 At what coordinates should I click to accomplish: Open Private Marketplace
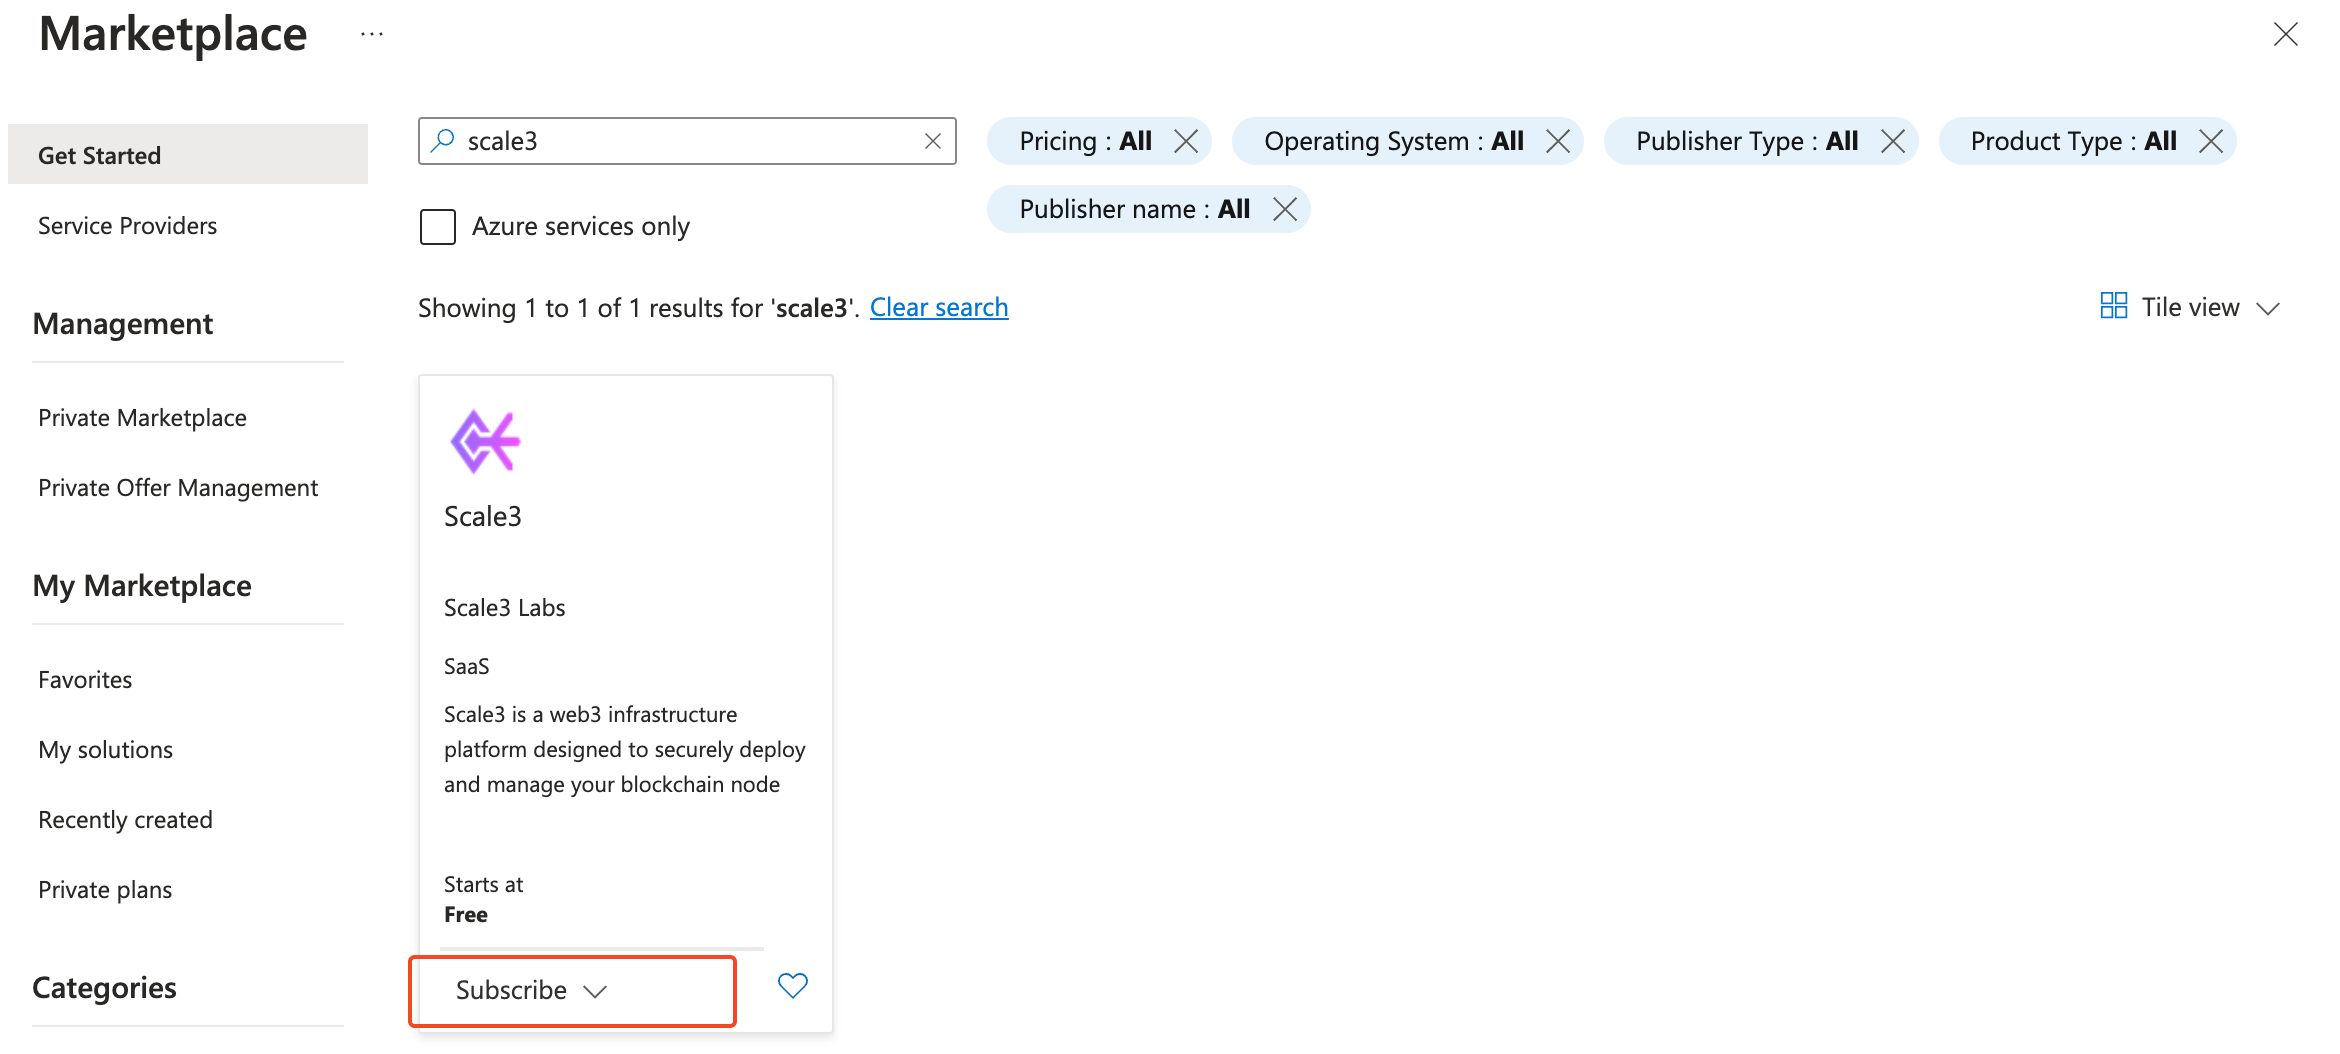click(x=142, y=418)
